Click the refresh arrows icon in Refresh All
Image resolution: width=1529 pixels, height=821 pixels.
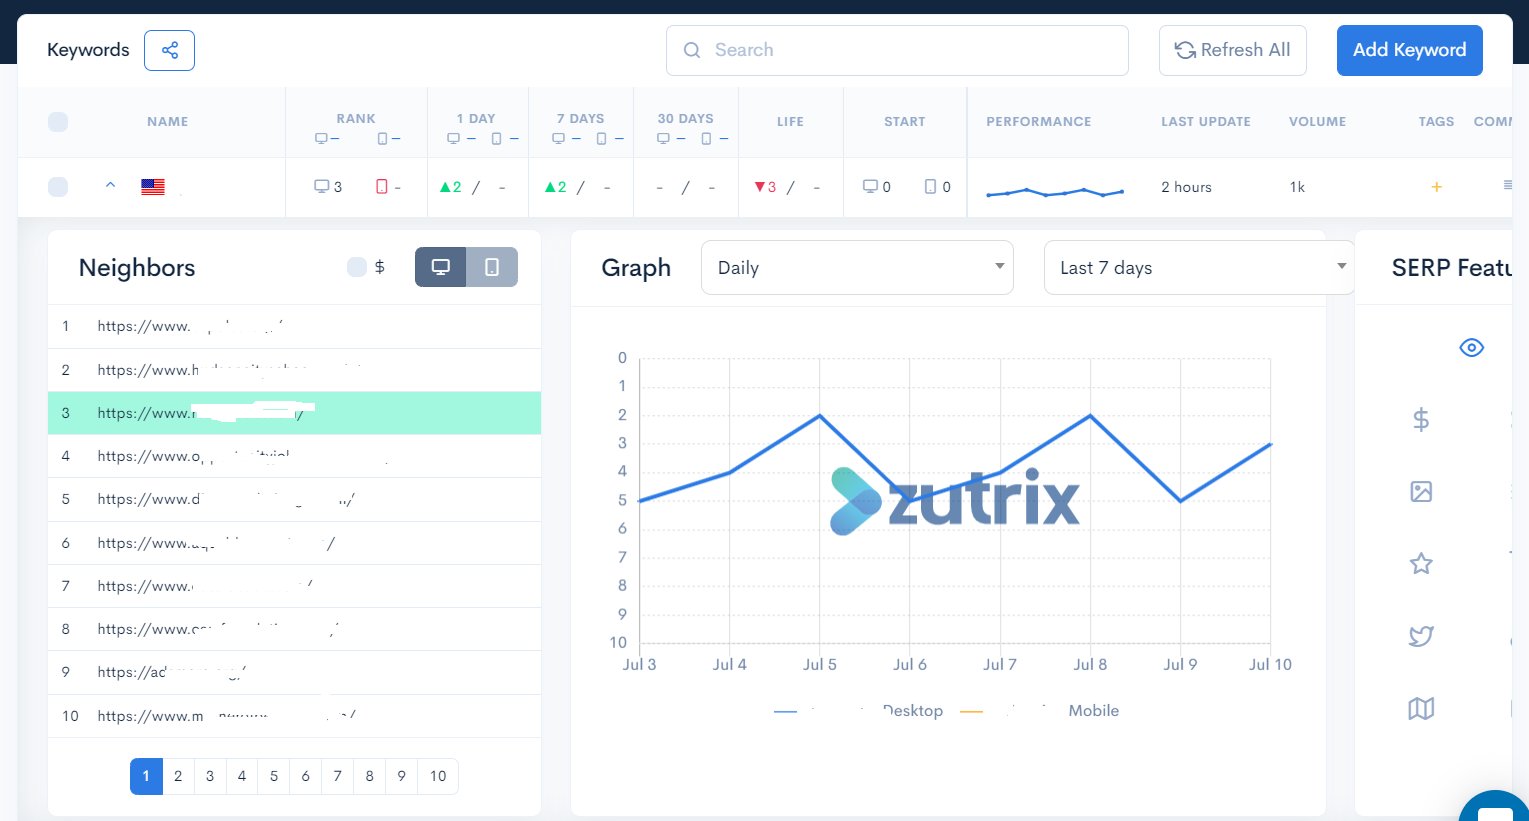tap(1186, 50)
